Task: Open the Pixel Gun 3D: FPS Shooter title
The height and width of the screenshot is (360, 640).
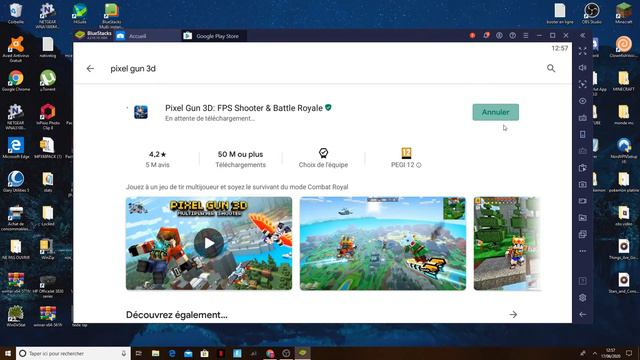Action: coord(244,108)
